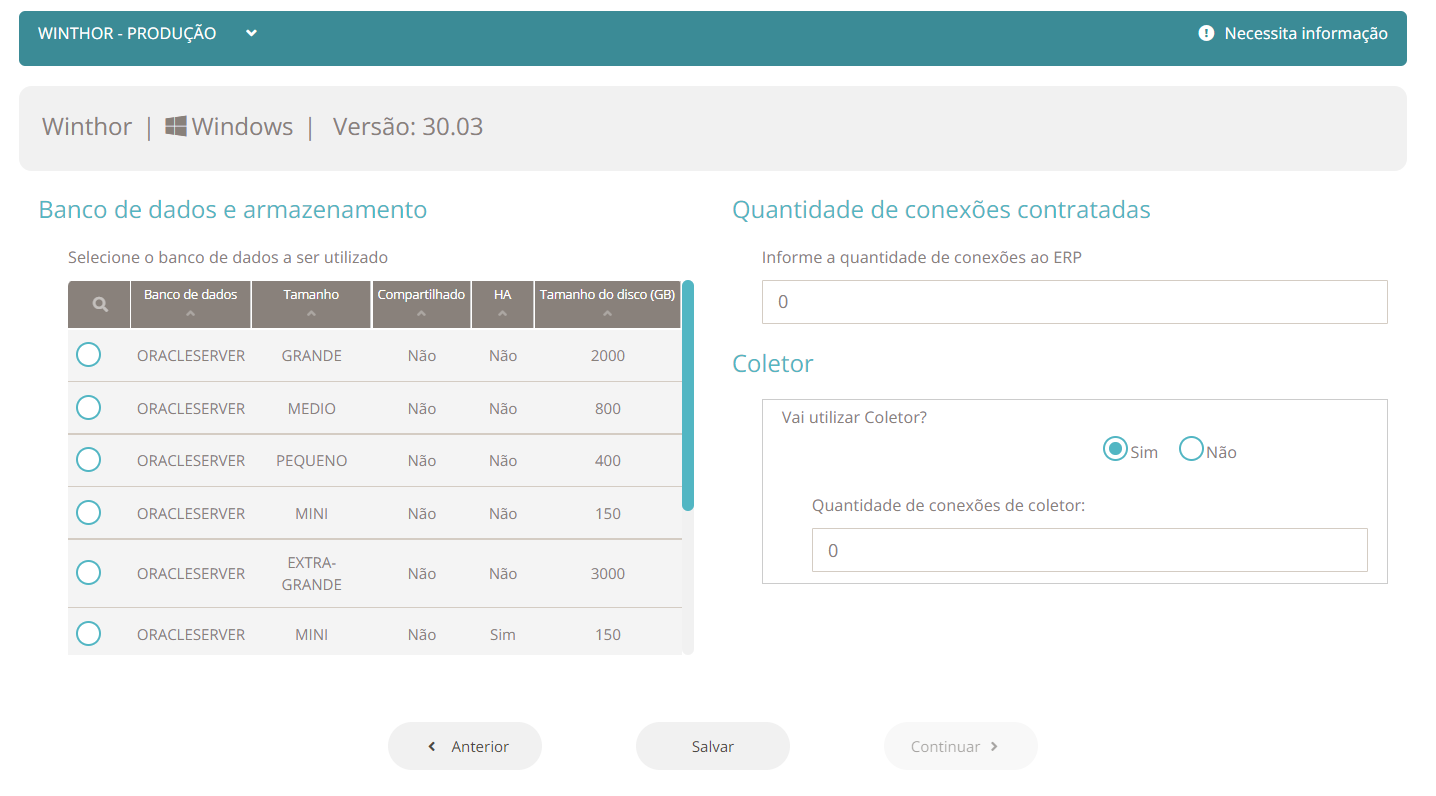
Task: Click the Banco de dados e armazenamento heading
Action: [x=233, y=209]
